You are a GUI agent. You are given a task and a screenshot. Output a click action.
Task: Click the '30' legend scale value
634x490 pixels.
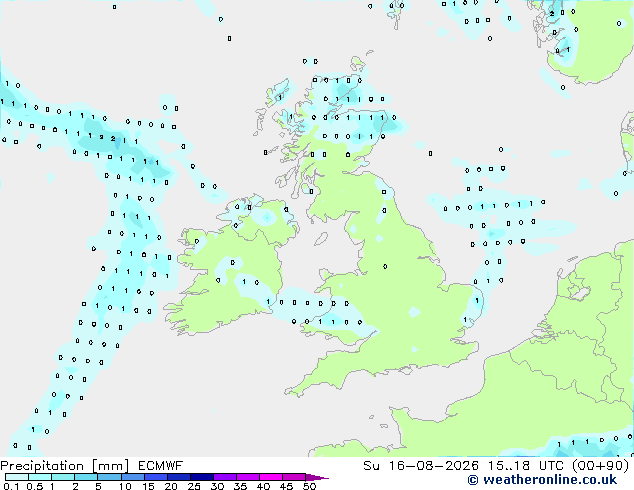(217, 486)
